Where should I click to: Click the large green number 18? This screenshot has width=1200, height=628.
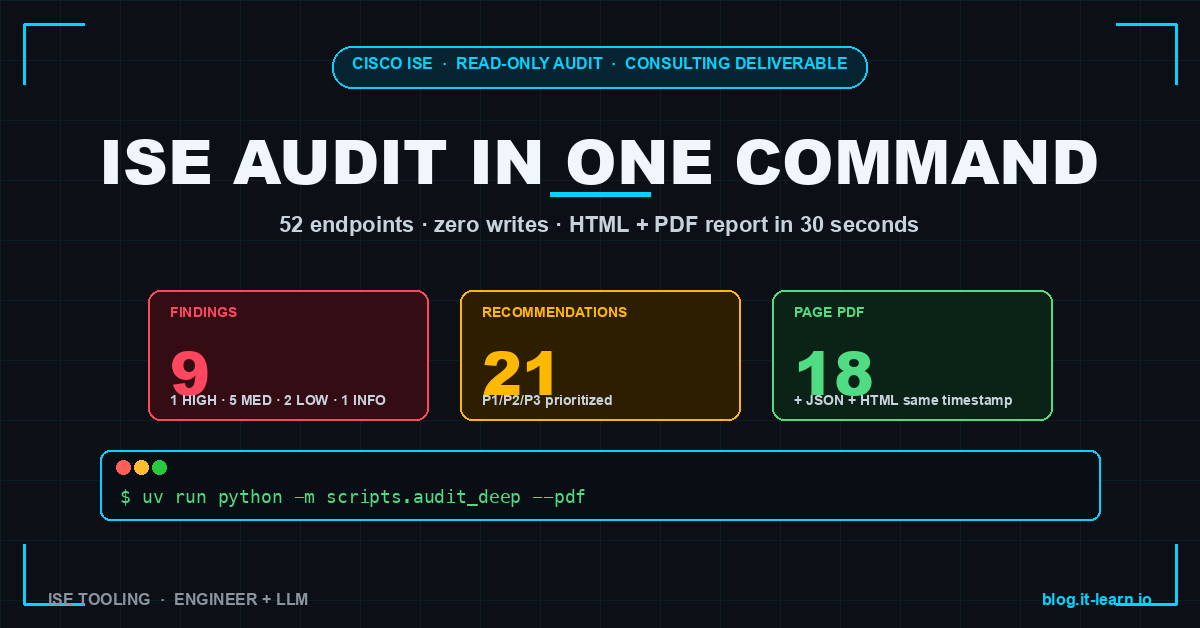click(x=834, y=372)
